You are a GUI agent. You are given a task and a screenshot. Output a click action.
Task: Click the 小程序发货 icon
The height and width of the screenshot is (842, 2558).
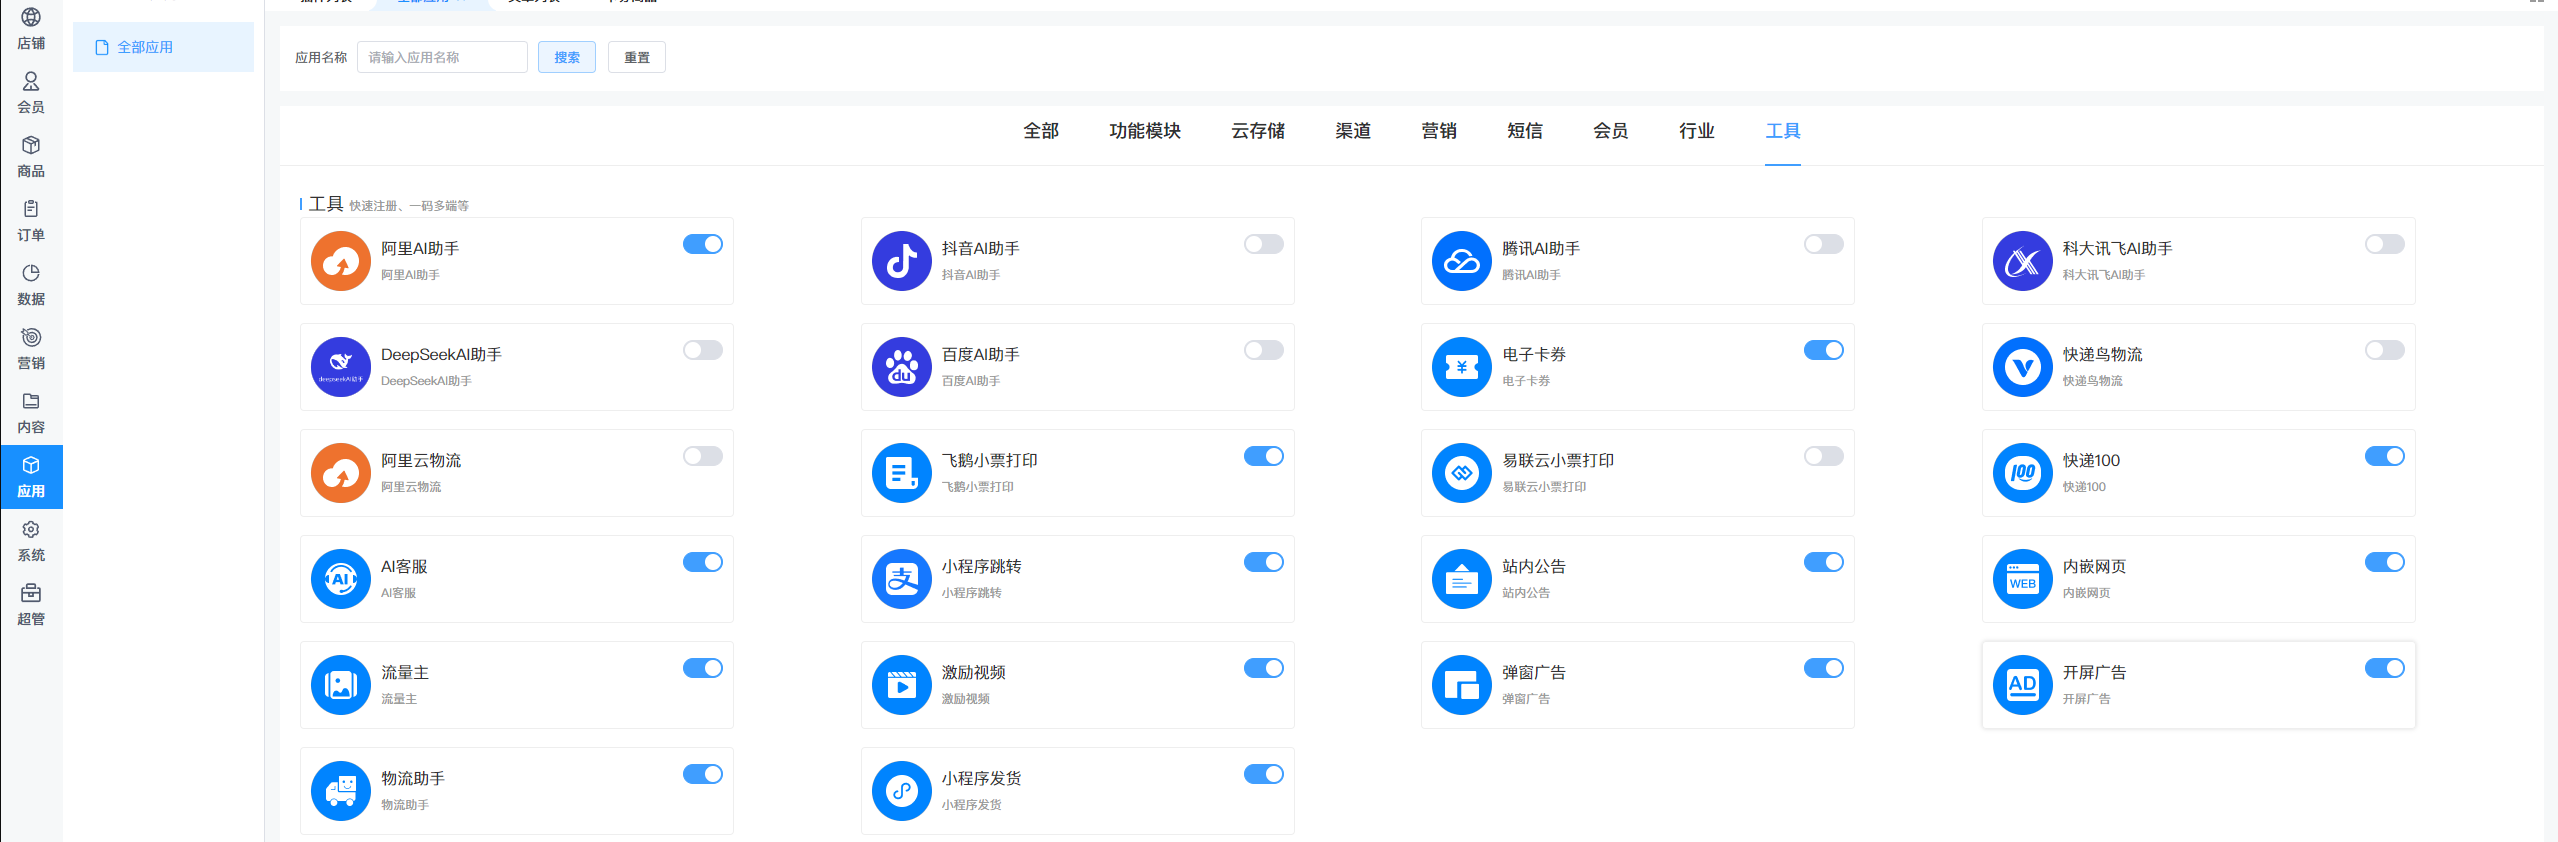point(902,791)
